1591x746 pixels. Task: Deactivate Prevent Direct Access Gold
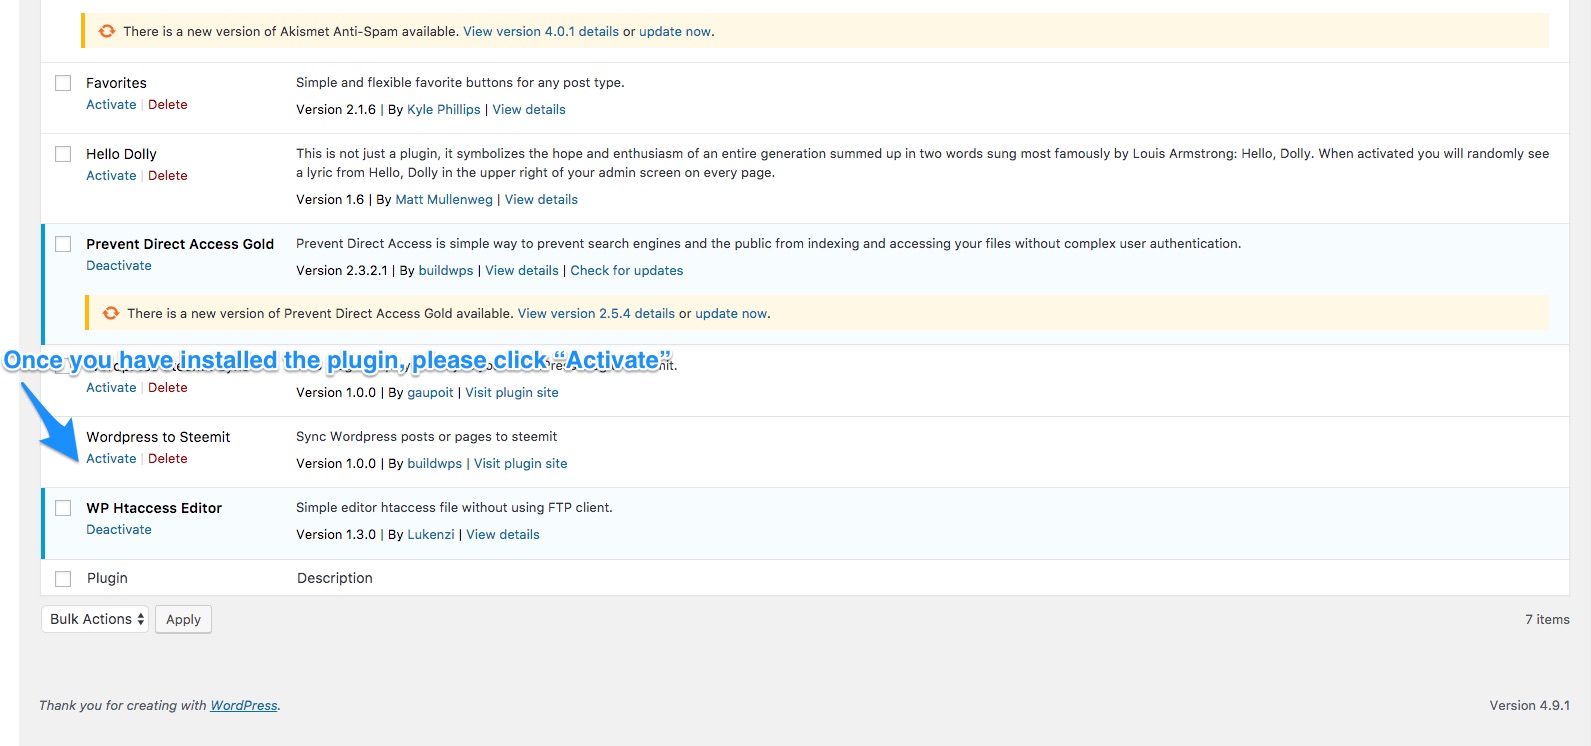[119, 265]
